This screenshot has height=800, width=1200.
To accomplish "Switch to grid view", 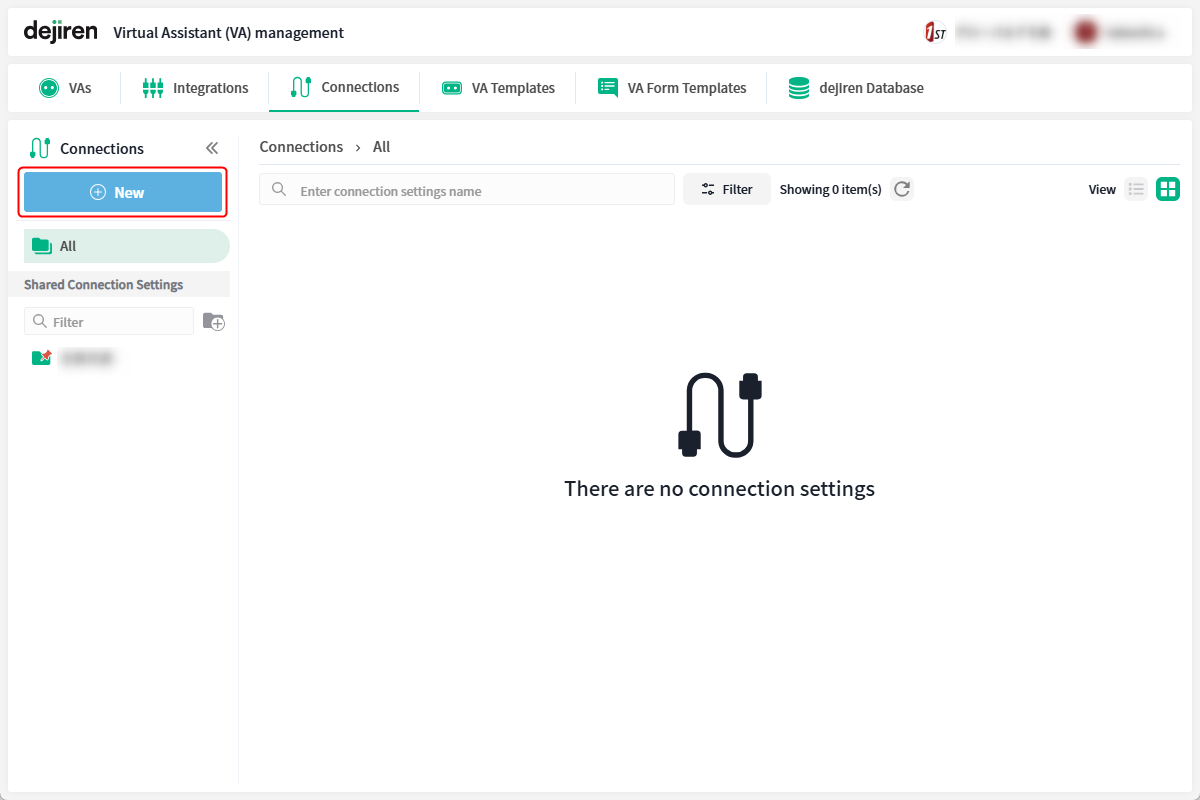I will (x=1168, y=189).
